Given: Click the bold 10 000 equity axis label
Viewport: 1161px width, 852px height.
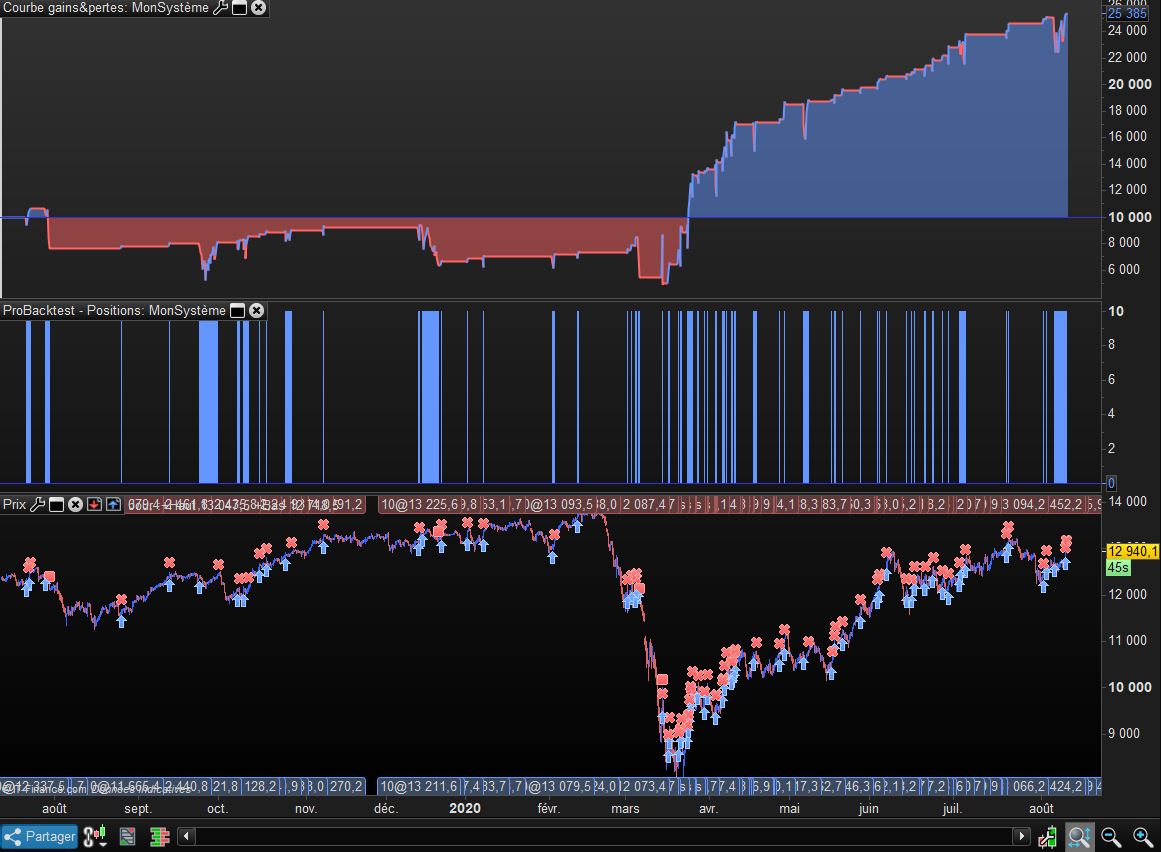Looking at the screenshot, I should point(1130,217).
